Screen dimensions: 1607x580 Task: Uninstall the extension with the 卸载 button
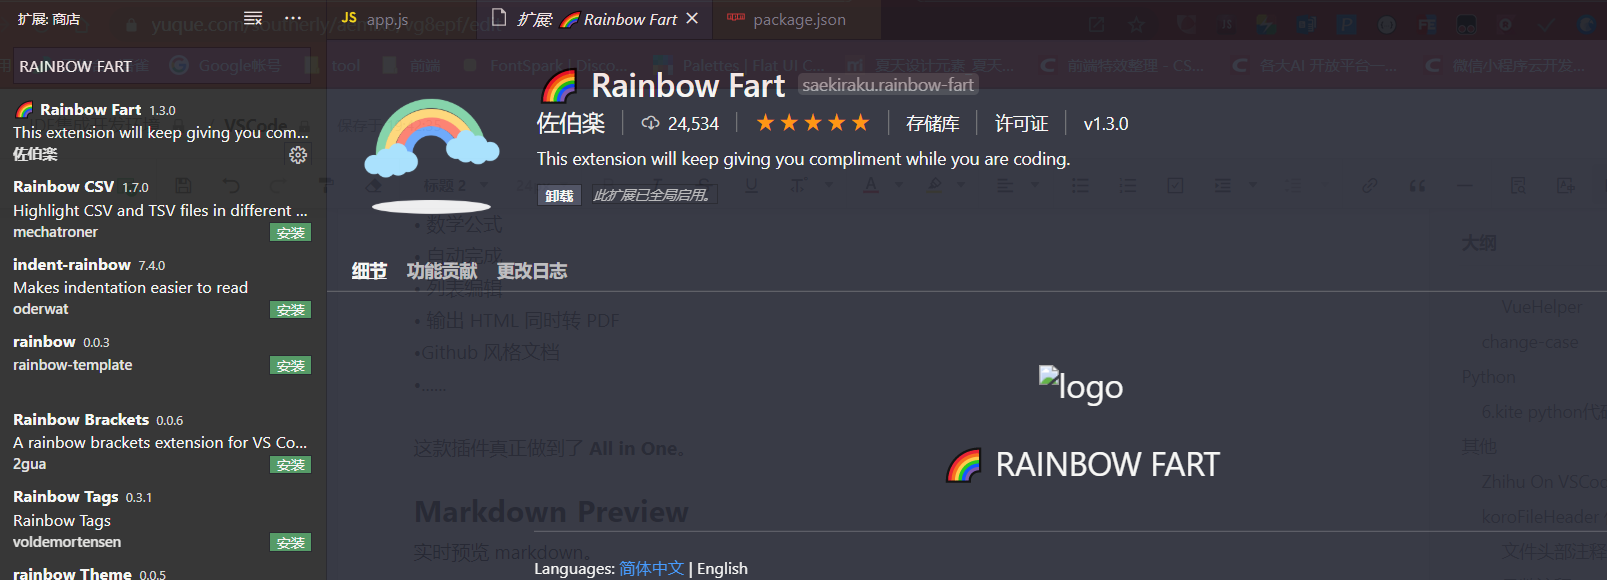click(560, 196)
